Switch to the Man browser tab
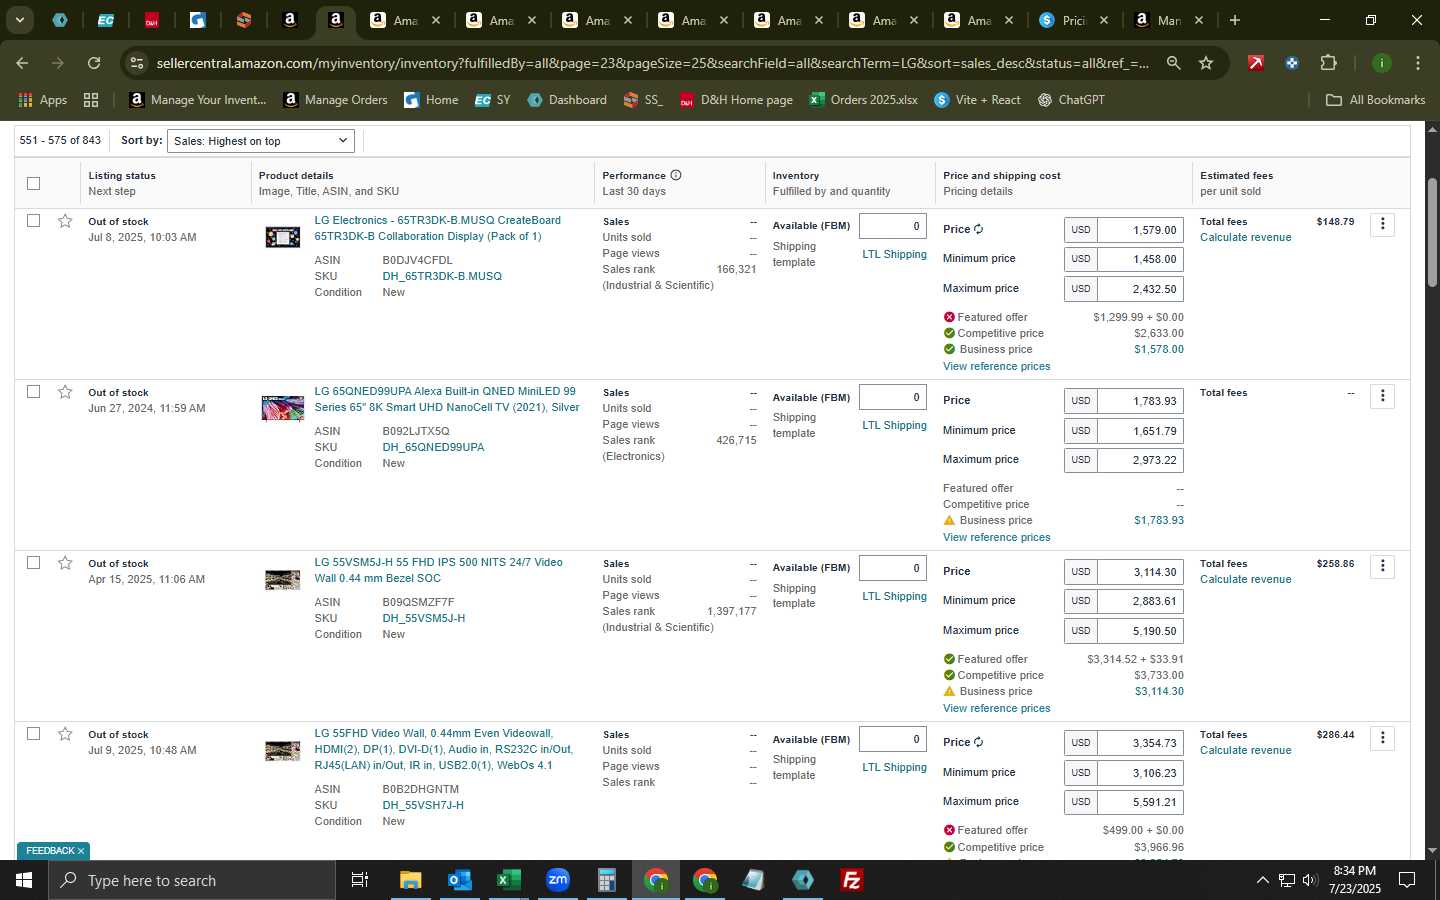Screen dimensions: 1440x900 click(1157, 20)
